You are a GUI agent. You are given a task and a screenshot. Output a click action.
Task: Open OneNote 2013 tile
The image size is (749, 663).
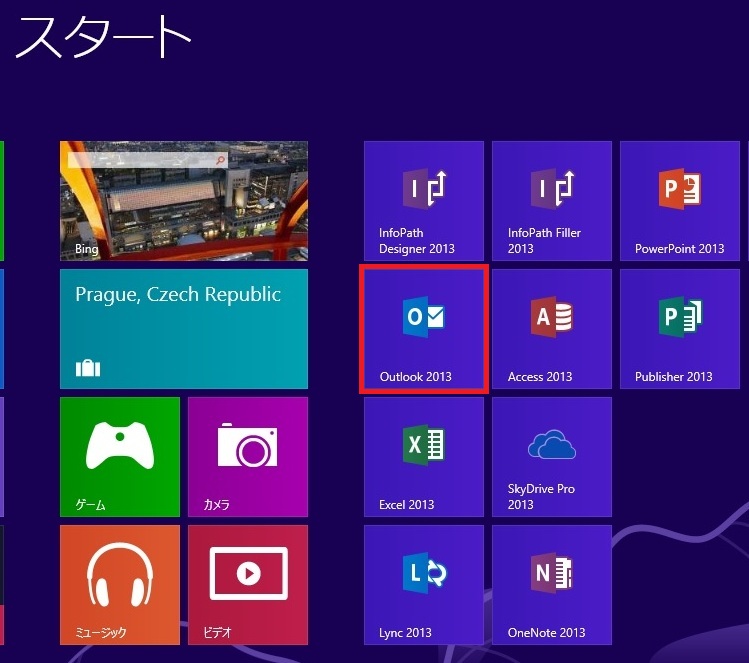[x=552, y=585]
